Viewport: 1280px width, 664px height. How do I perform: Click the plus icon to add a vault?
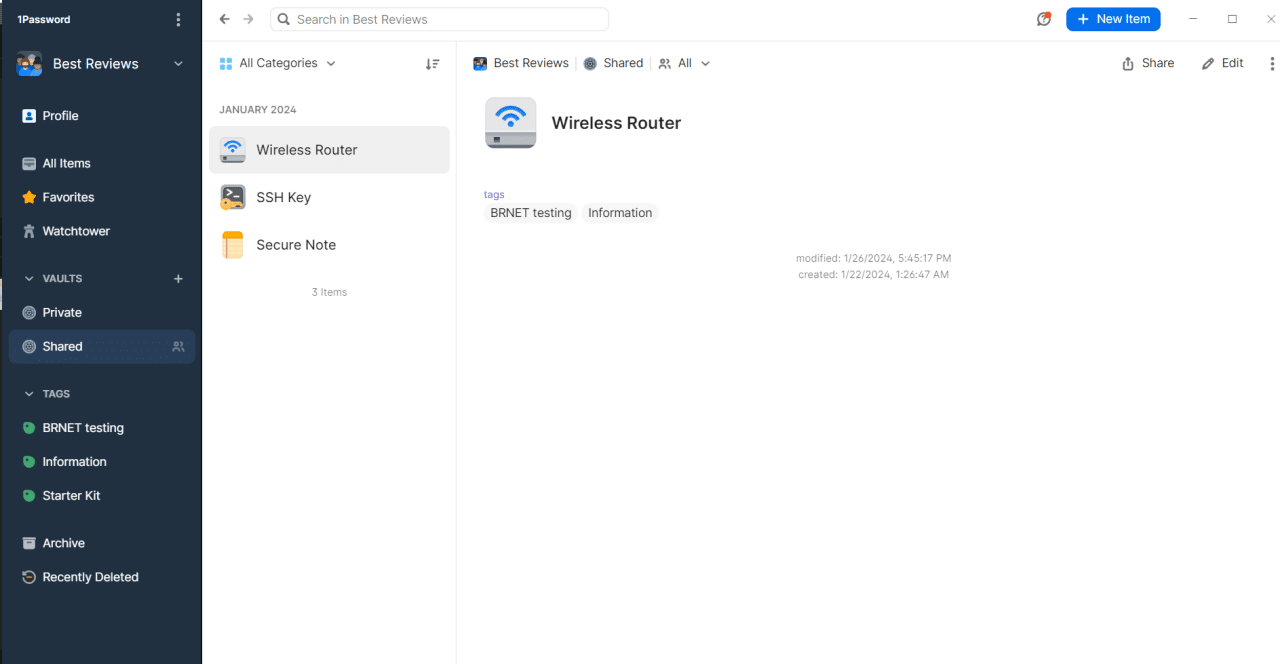(x=178, y=279)
